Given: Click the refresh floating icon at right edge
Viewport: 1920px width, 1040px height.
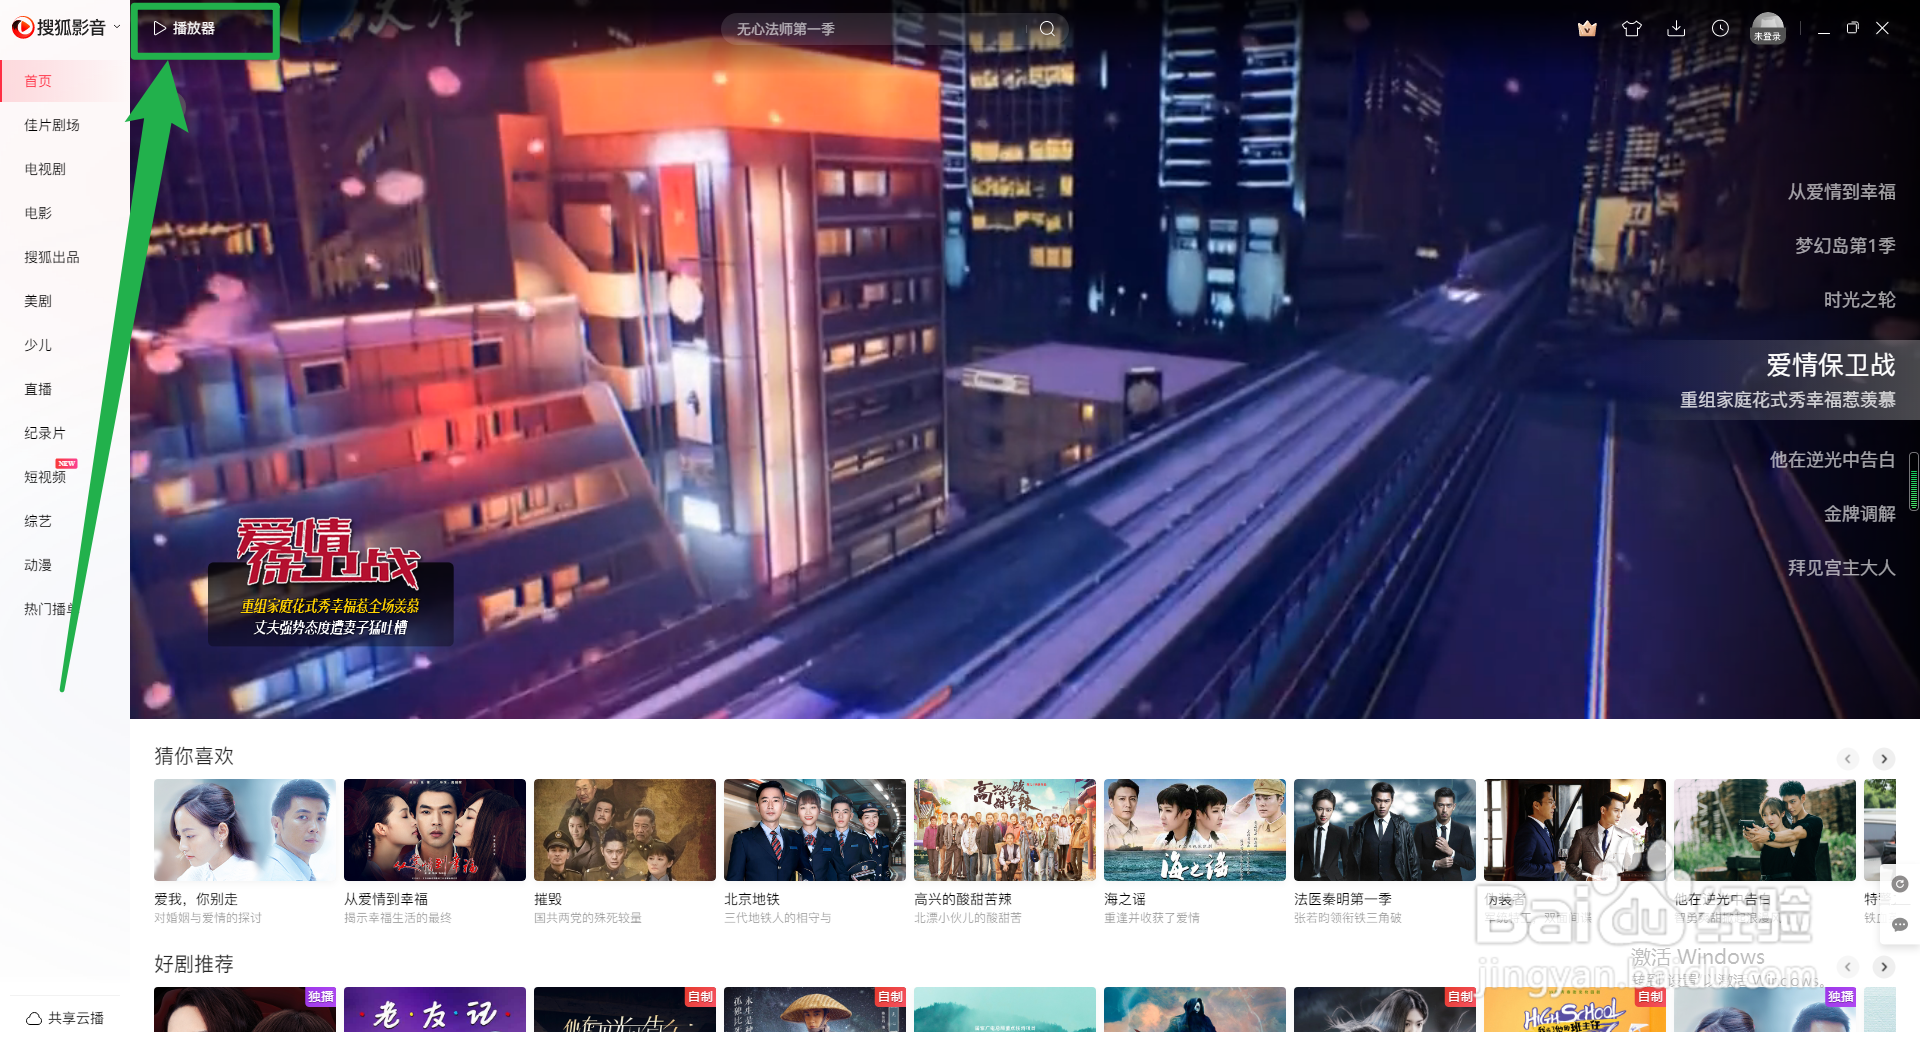Looking at the screenshot, I should point(1900,884).
